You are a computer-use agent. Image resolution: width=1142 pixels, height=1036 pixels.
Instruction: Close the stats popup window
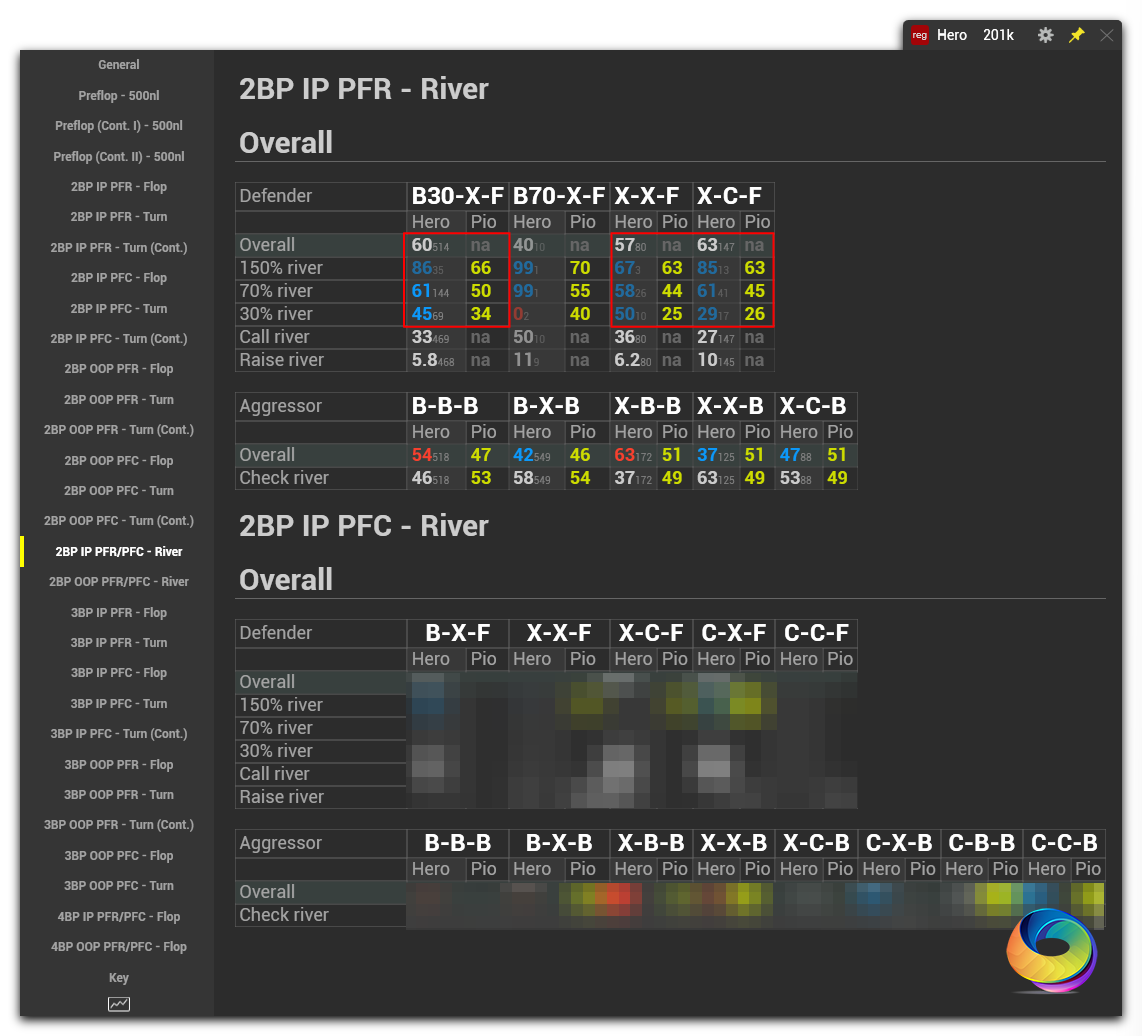1106,35
